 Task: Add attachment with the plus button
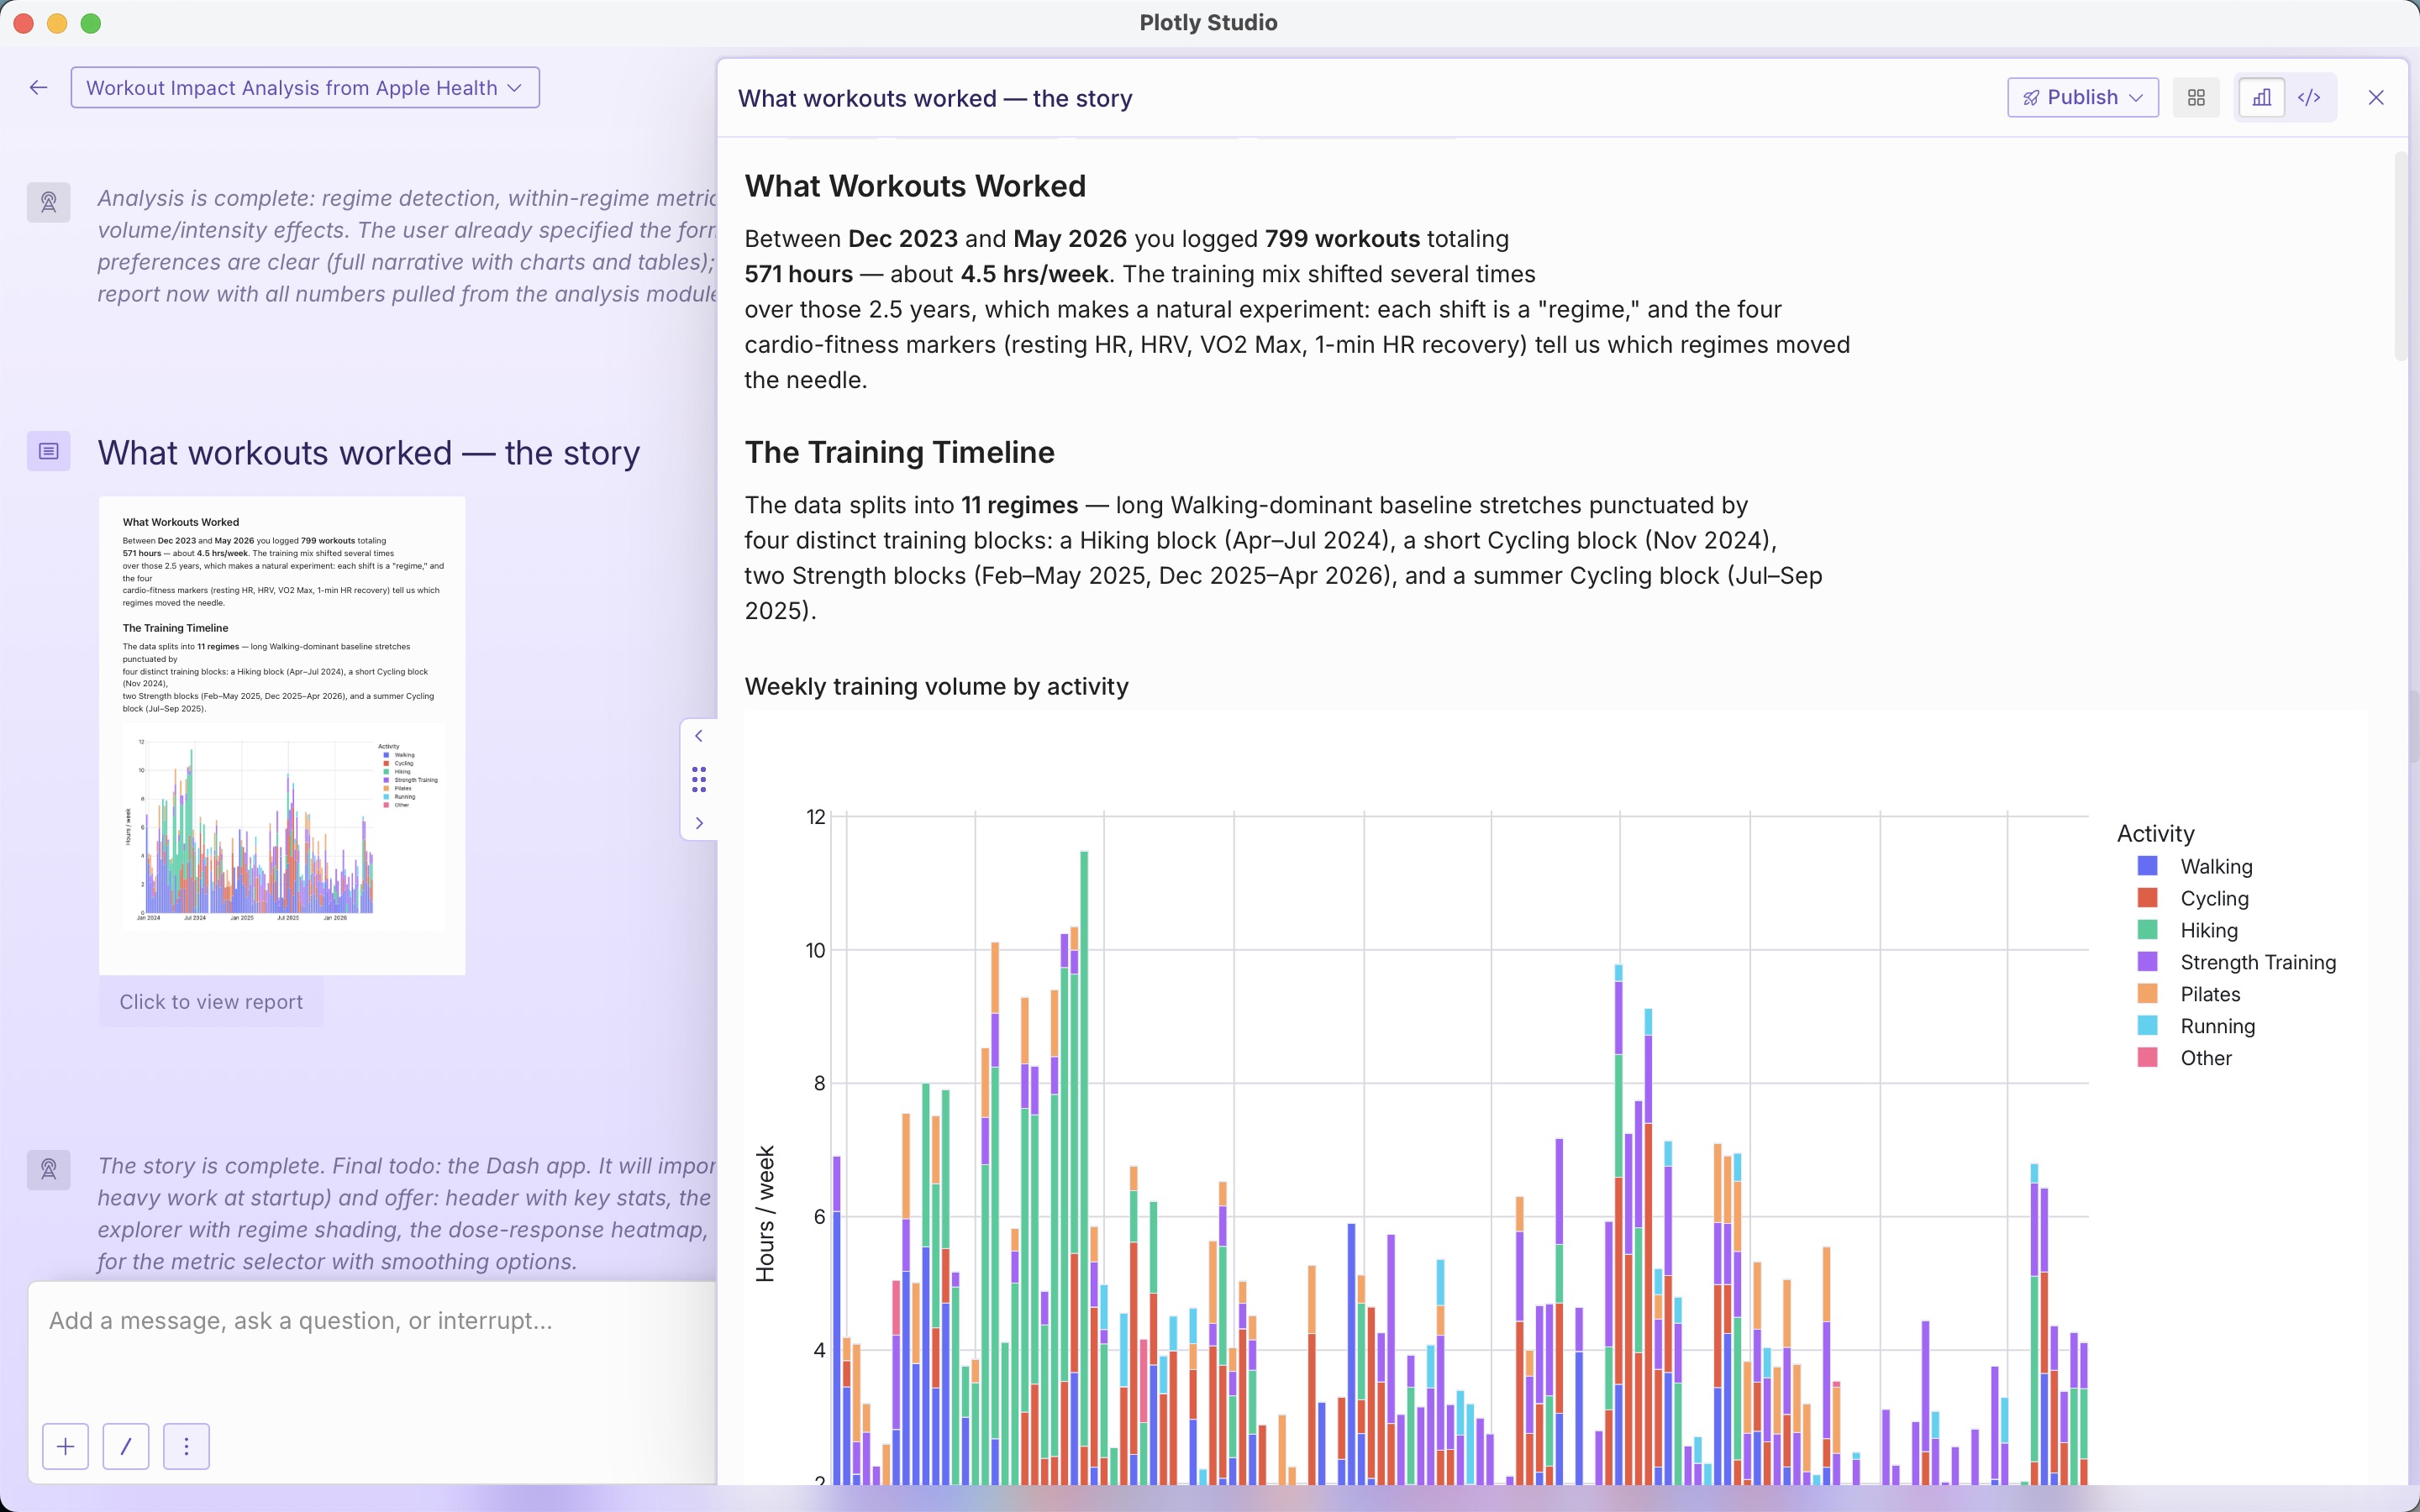(65, 1446)
